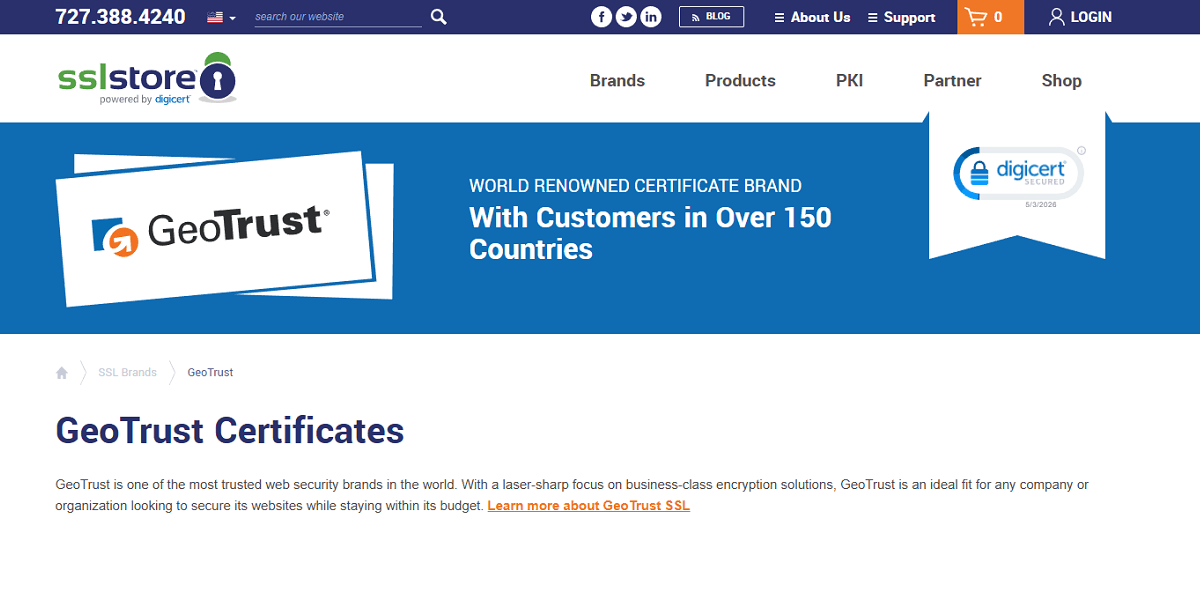This screenshot has height=600, width=1200.
Task: Click 'WORLD RENOWNED CERTIFICATE BRAND' text
Action: pyautogui.click(x=635, y=186)
